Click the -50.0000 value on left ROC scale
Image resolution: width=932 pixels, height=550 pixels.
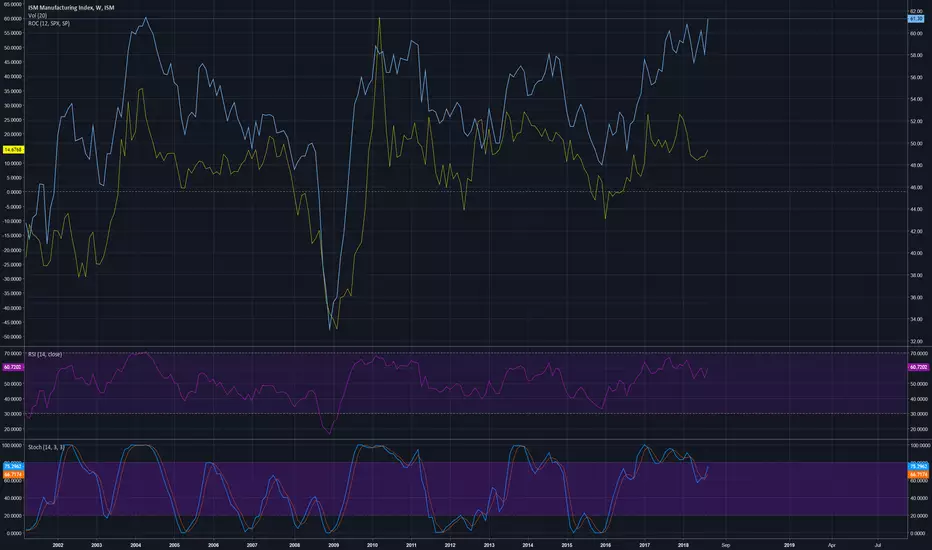click(12, 337)
